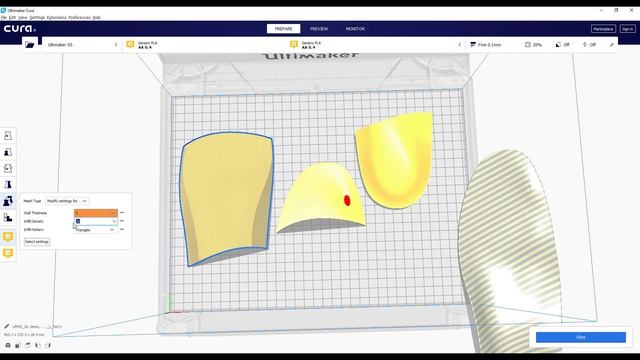Remove the Wall Thickness setting
Screen dimensions: 640x360
(x=122, y=213)
